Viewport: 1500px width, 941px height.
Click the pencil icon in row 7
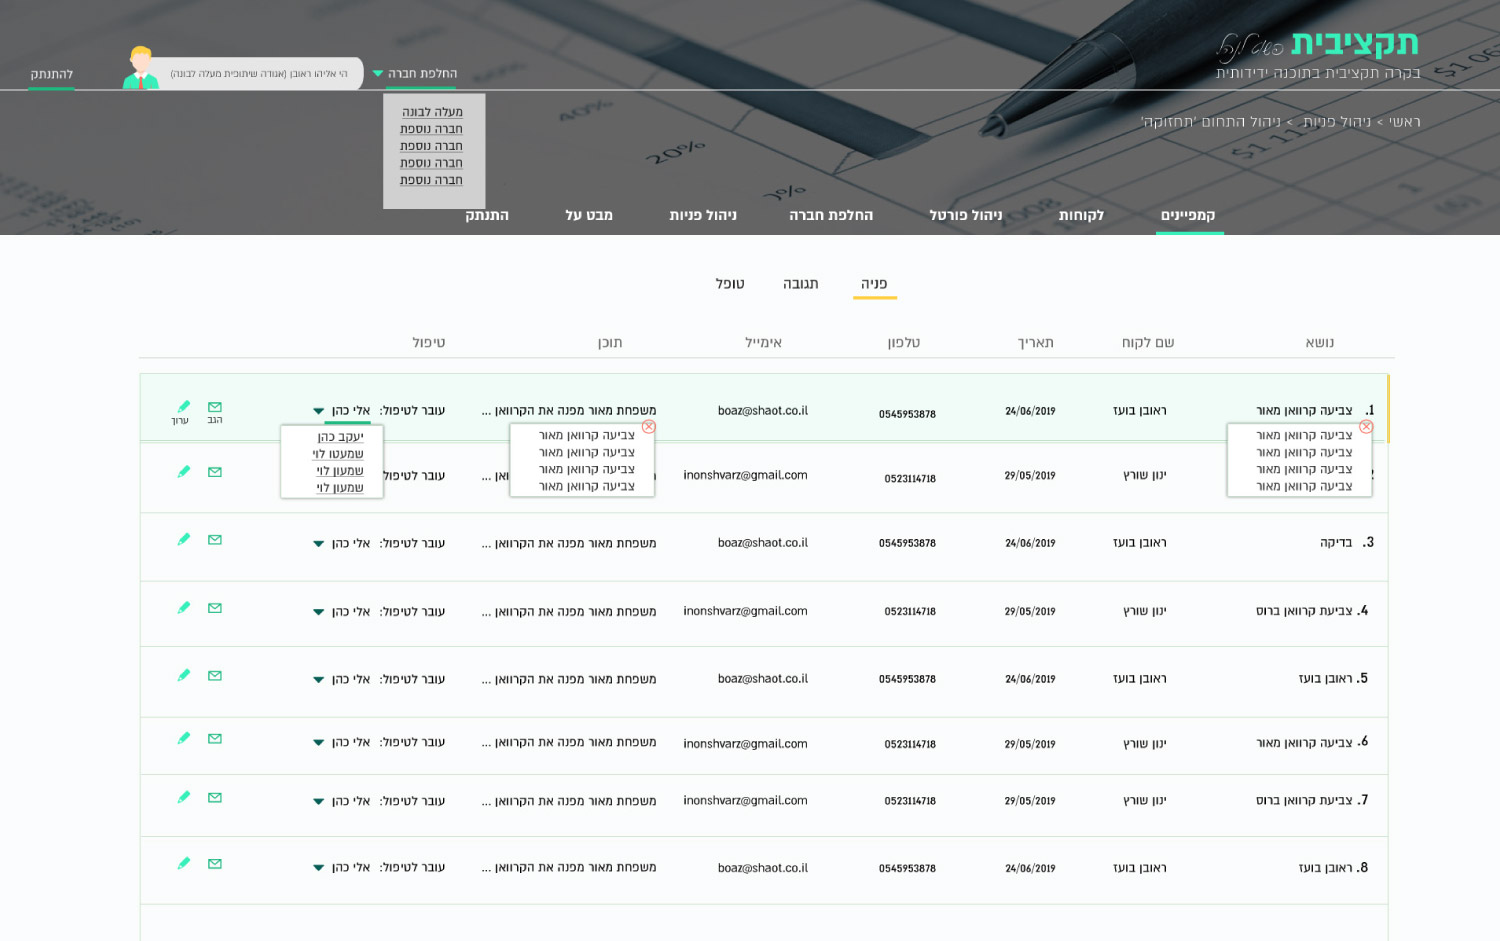click(184, 797)
